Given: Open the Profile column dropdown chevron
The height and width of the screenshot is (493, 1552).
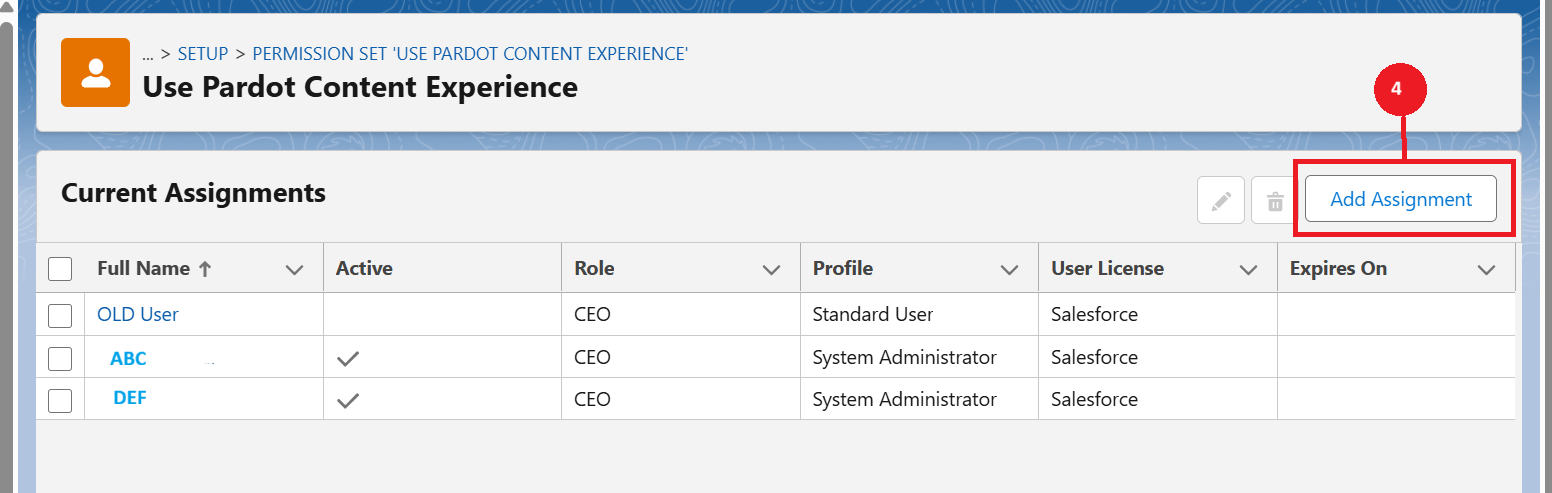Looking at the screenshot, I should click(x=1010, y=269).
